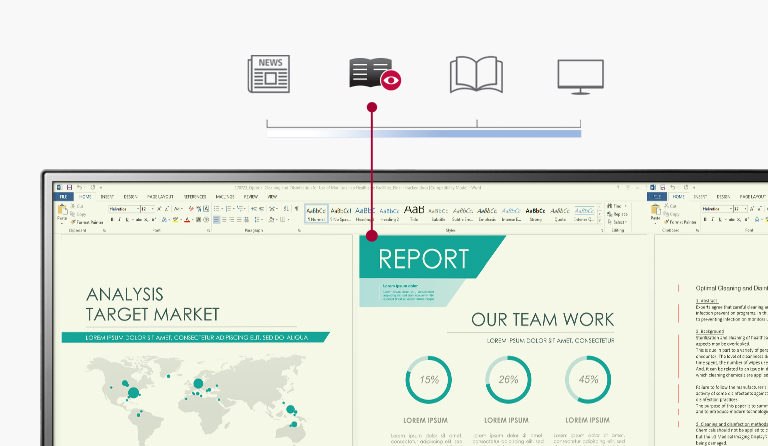This screenshot has height=446, width=768.
Task: Select the newspaper mode icon
Action: tap(268, 76)
